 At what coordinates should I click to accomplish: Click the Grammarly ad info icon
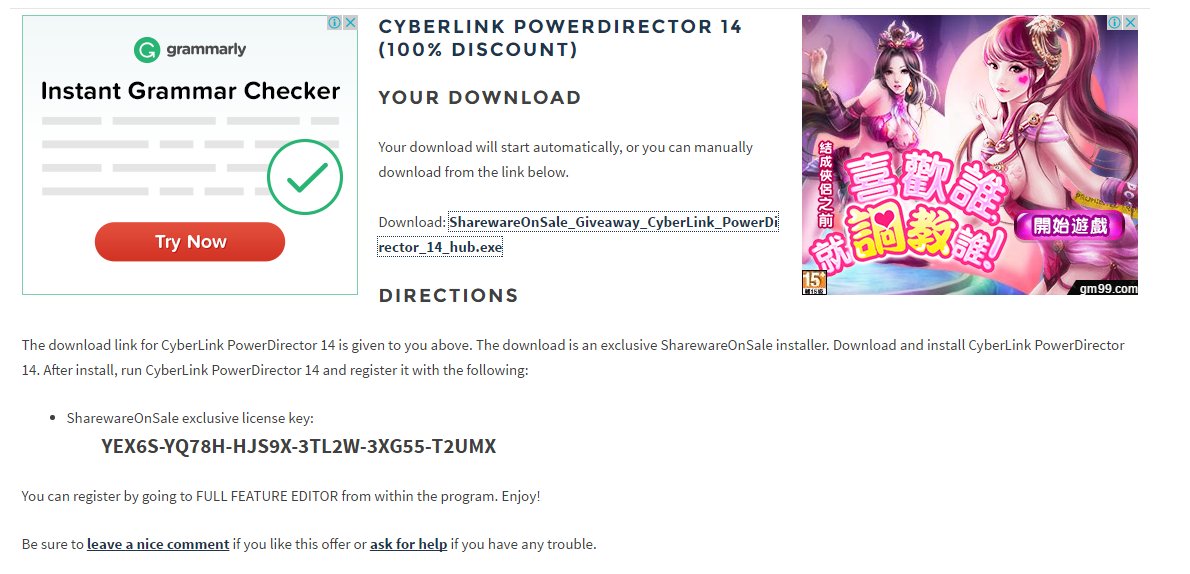tap(336, 23)
